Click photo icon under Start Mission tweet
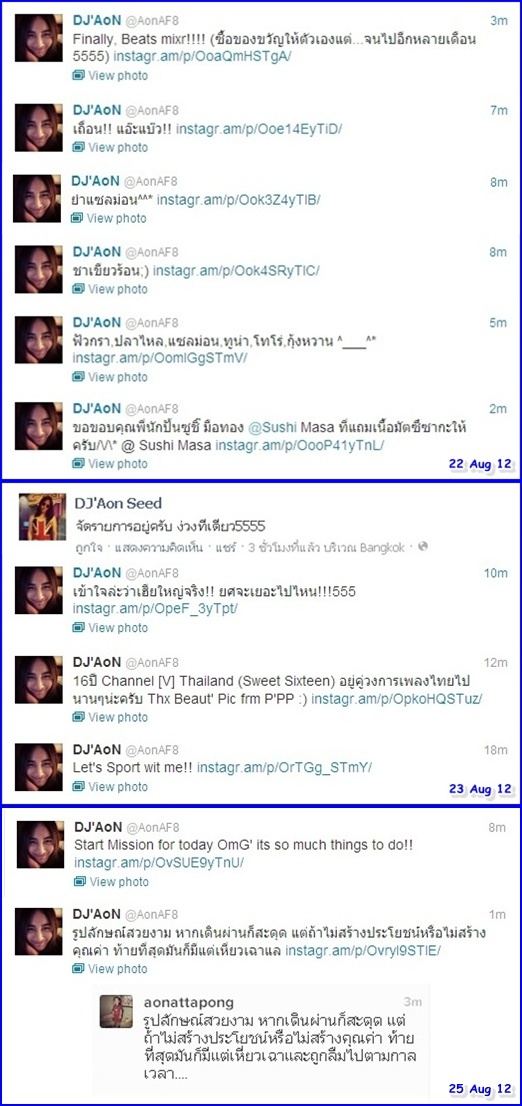 (x=80, y=882)
